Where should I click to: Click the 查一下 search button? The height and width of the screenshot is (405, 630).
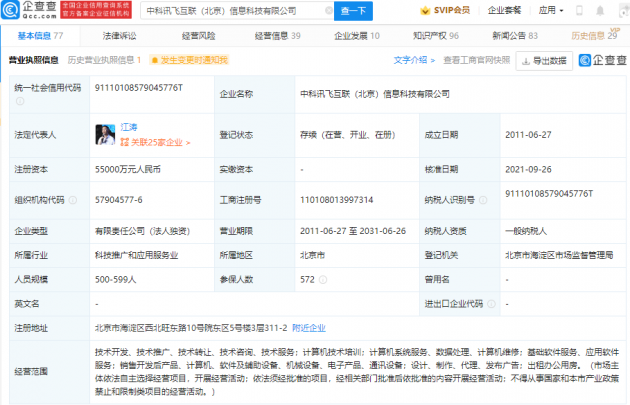coord(354,11)
